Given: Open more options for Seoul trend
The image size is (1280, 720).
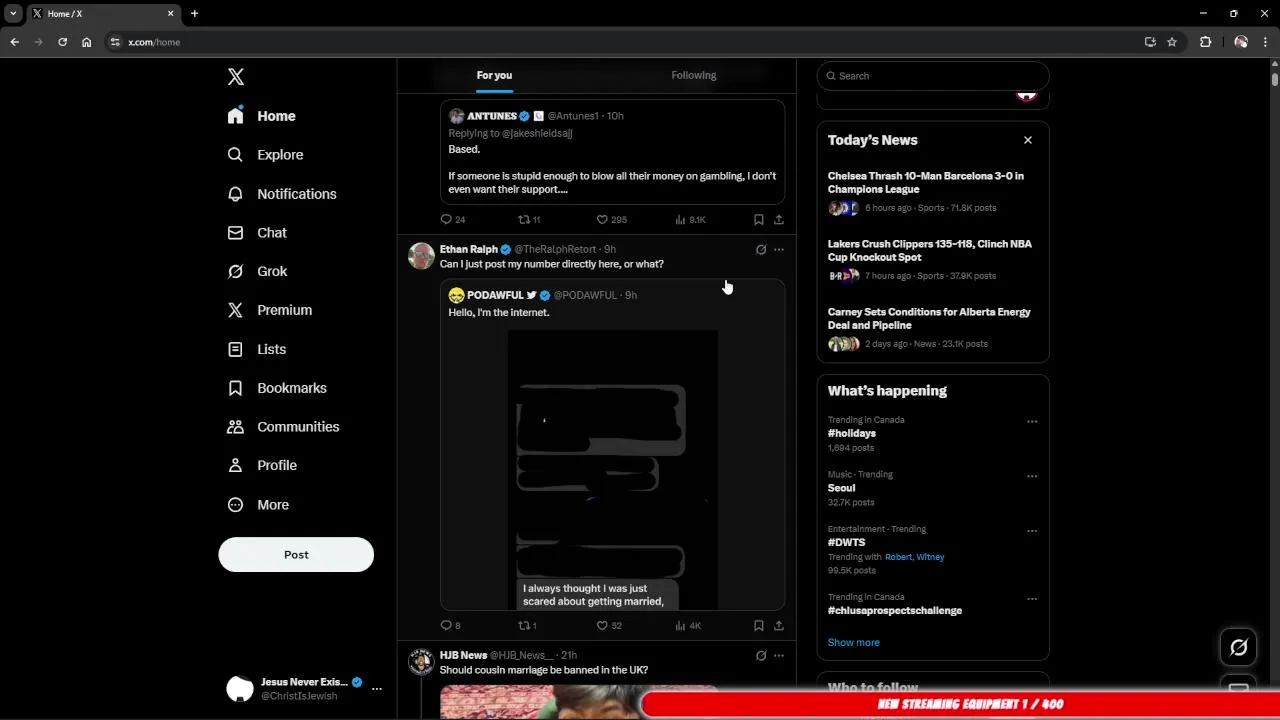Looking at the screenshot, I should point(1032,477).
